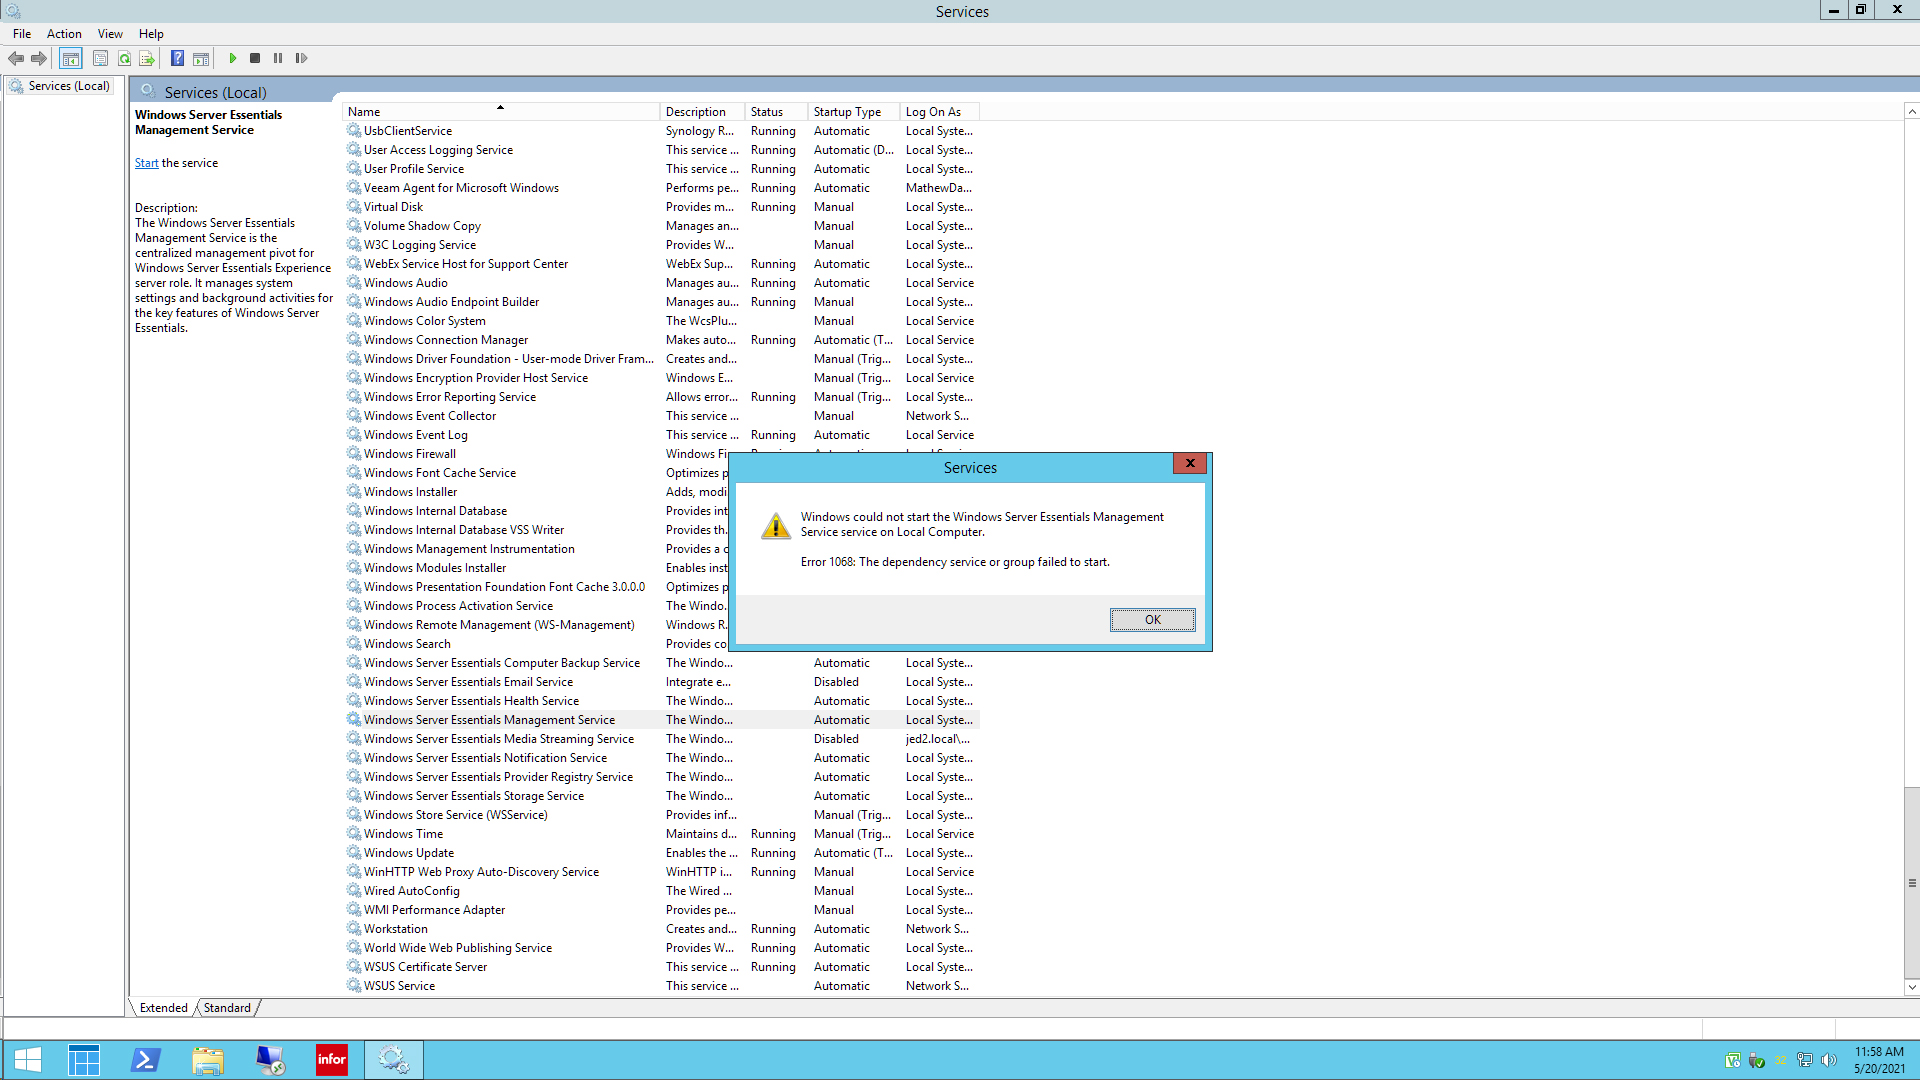The image size is (1920, 1080).
Task: Open the Action menu
Action: (x=64, y=33)
